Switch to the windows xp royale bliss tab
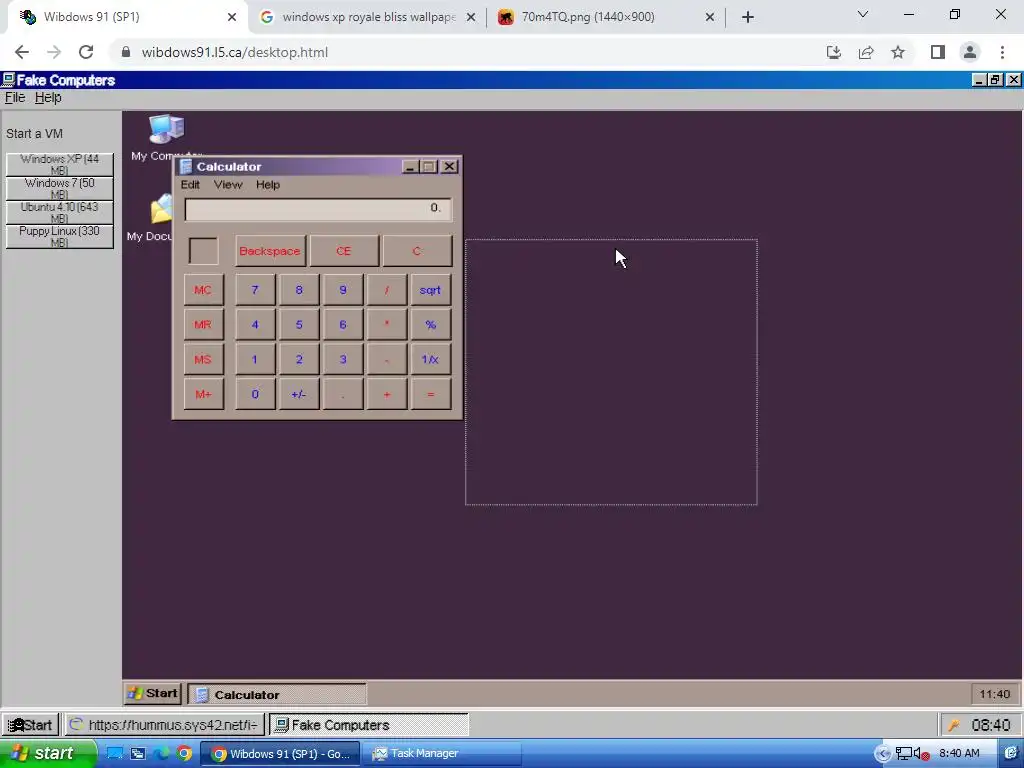The width and height of the screenshot is (1024, 768). tap(368, 17)
